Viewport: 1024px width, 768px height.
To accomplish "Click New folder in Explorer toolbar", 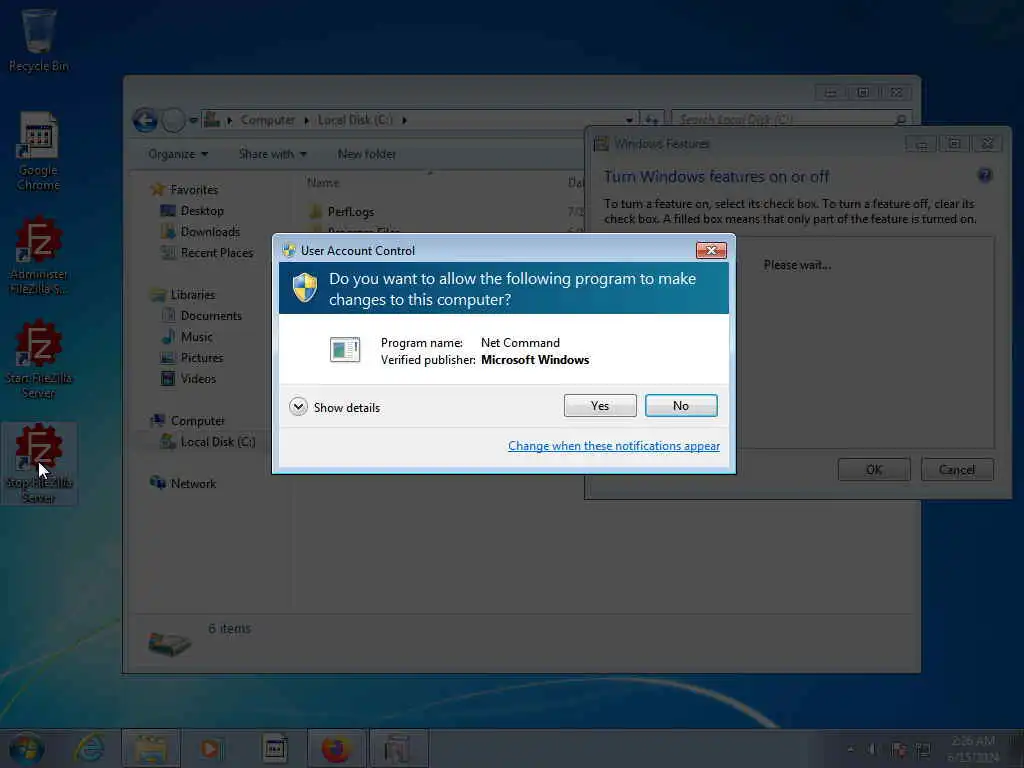I will click(366, 154).
